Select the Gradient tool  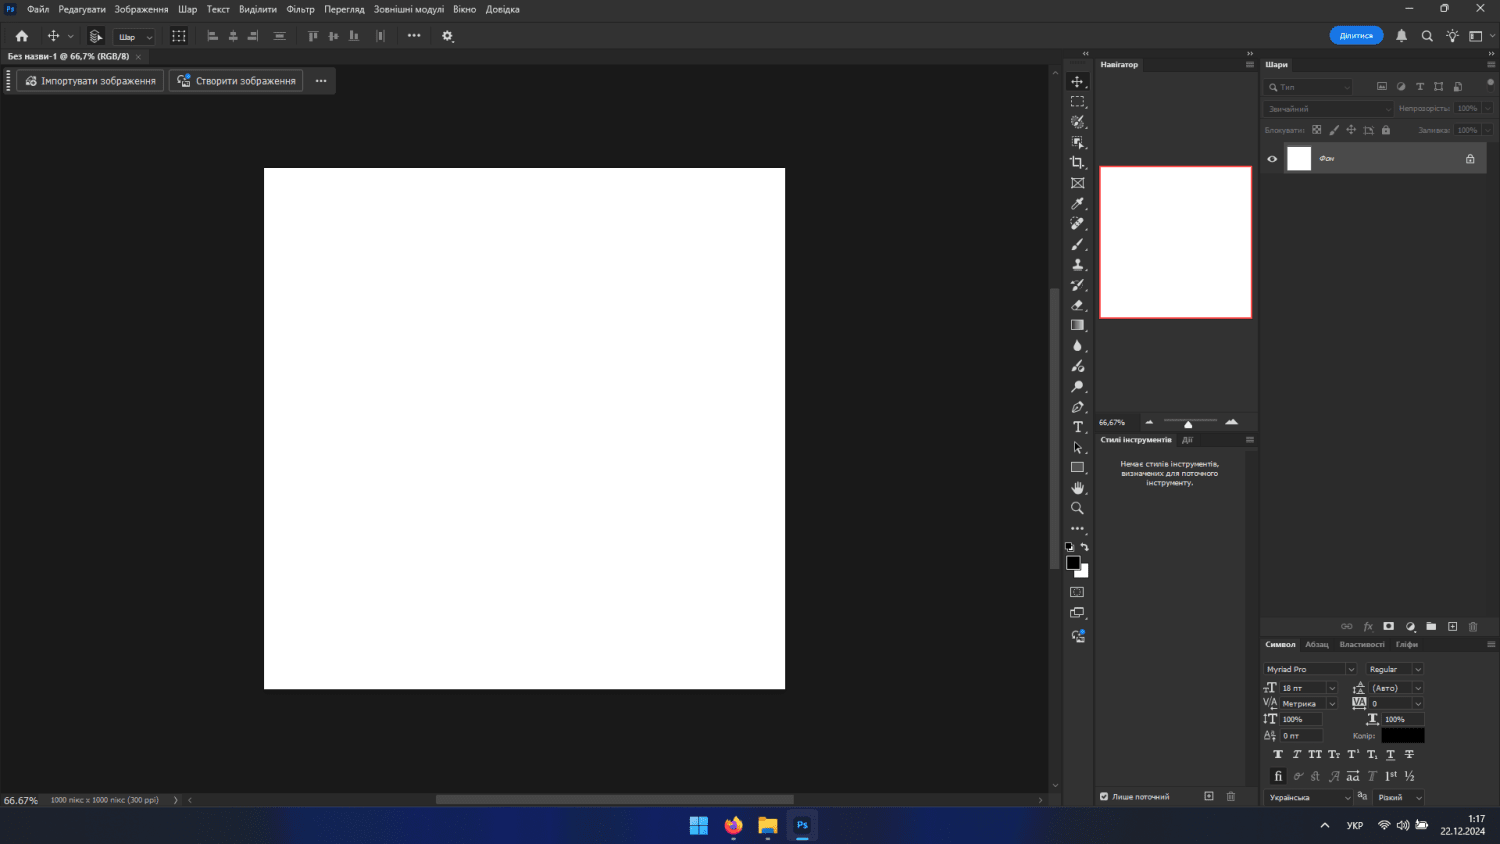(x=1077, y=325)
